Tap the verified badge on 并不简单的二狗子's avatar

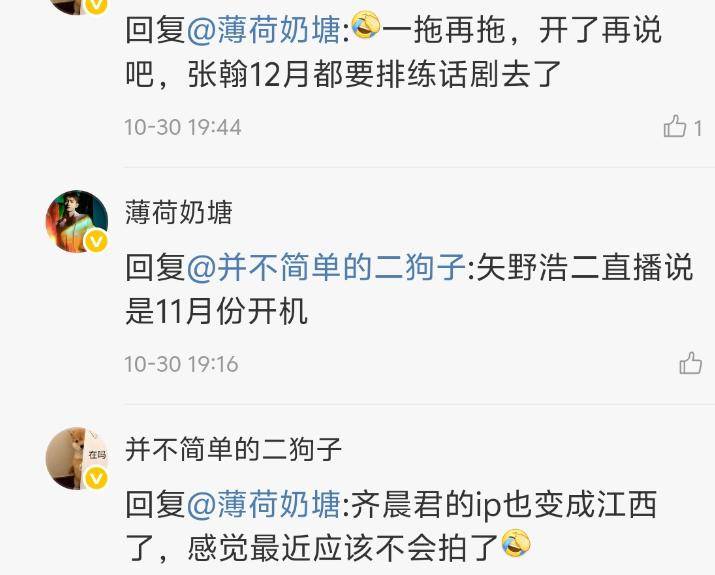tap(96, 479)
